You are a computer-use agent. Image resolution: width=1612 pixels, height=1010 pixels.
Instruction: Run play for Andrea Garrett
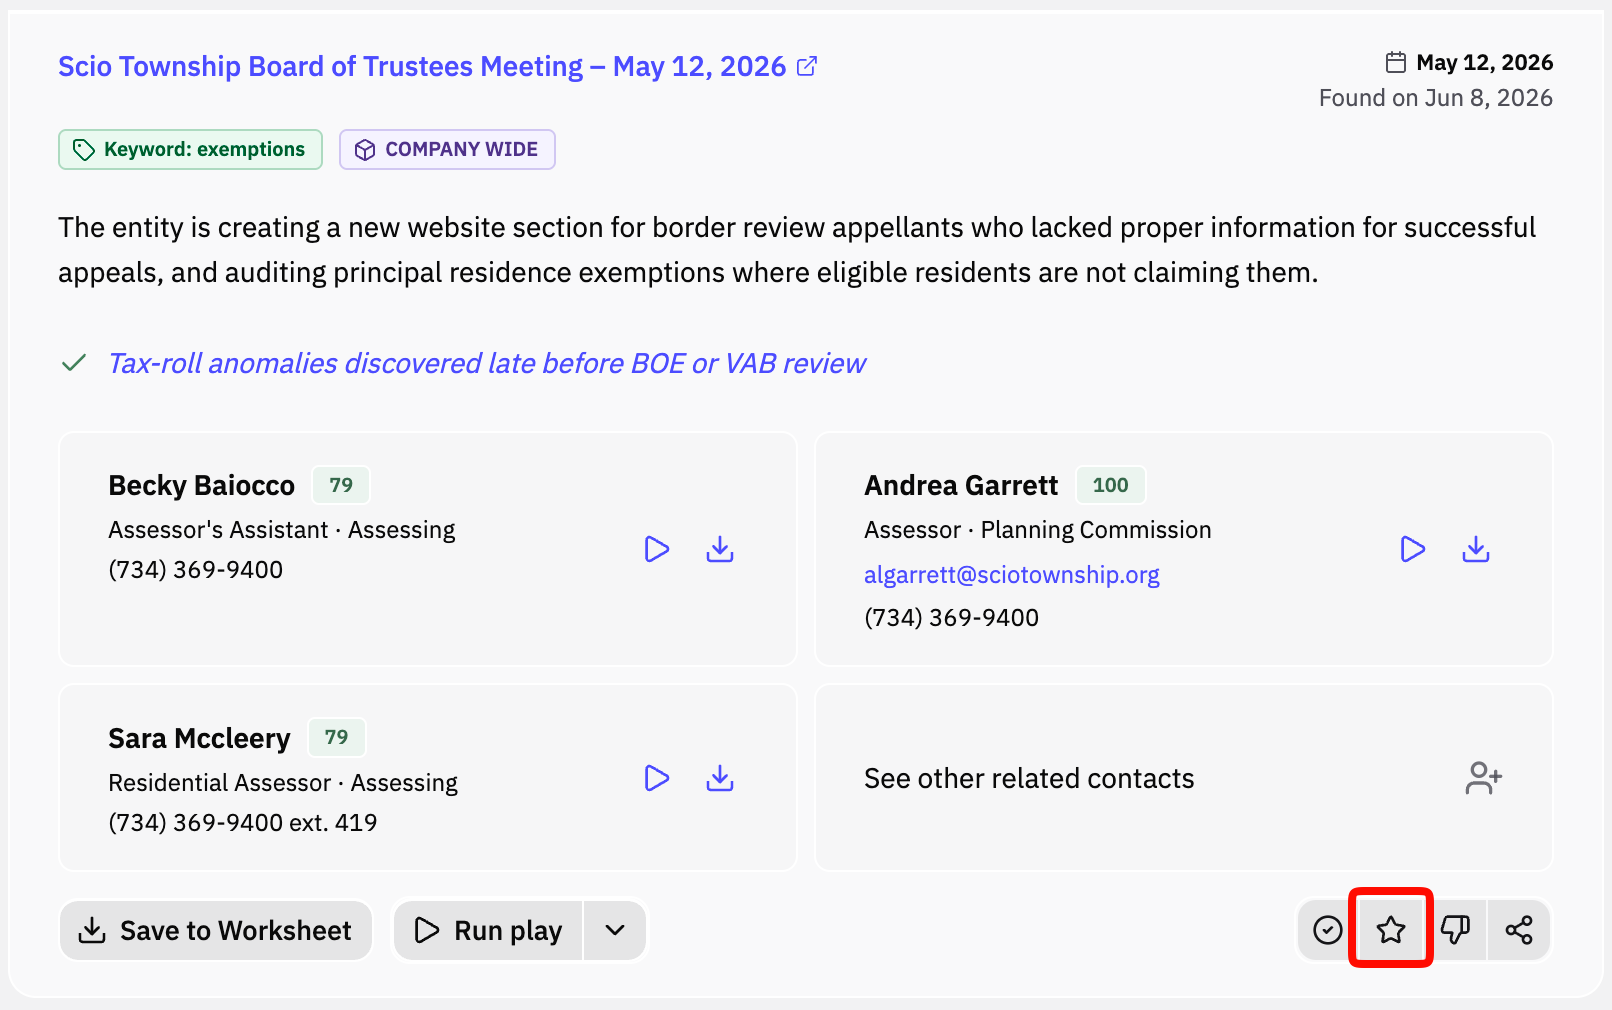pyautogui.click(x=1412, y=549)
